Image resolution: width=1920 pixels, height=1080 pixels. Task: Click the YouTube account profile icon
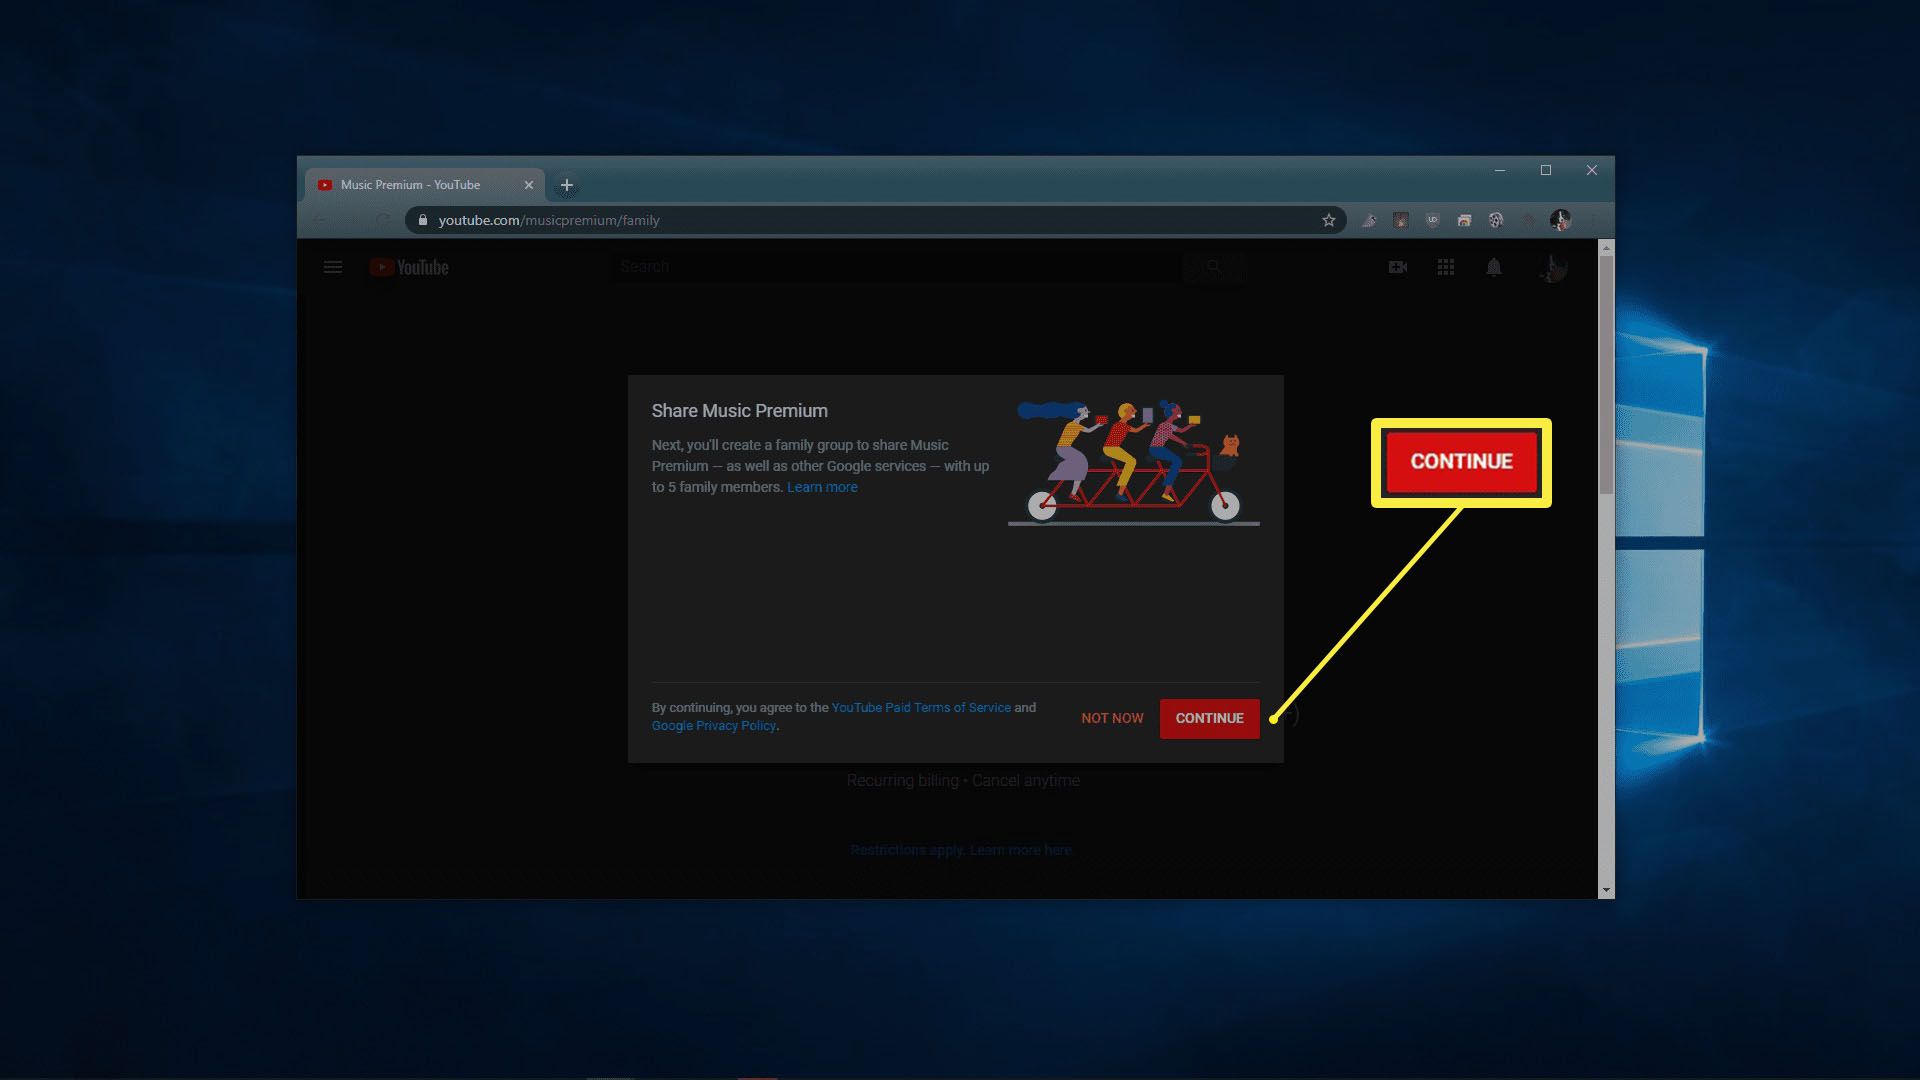1552,268
